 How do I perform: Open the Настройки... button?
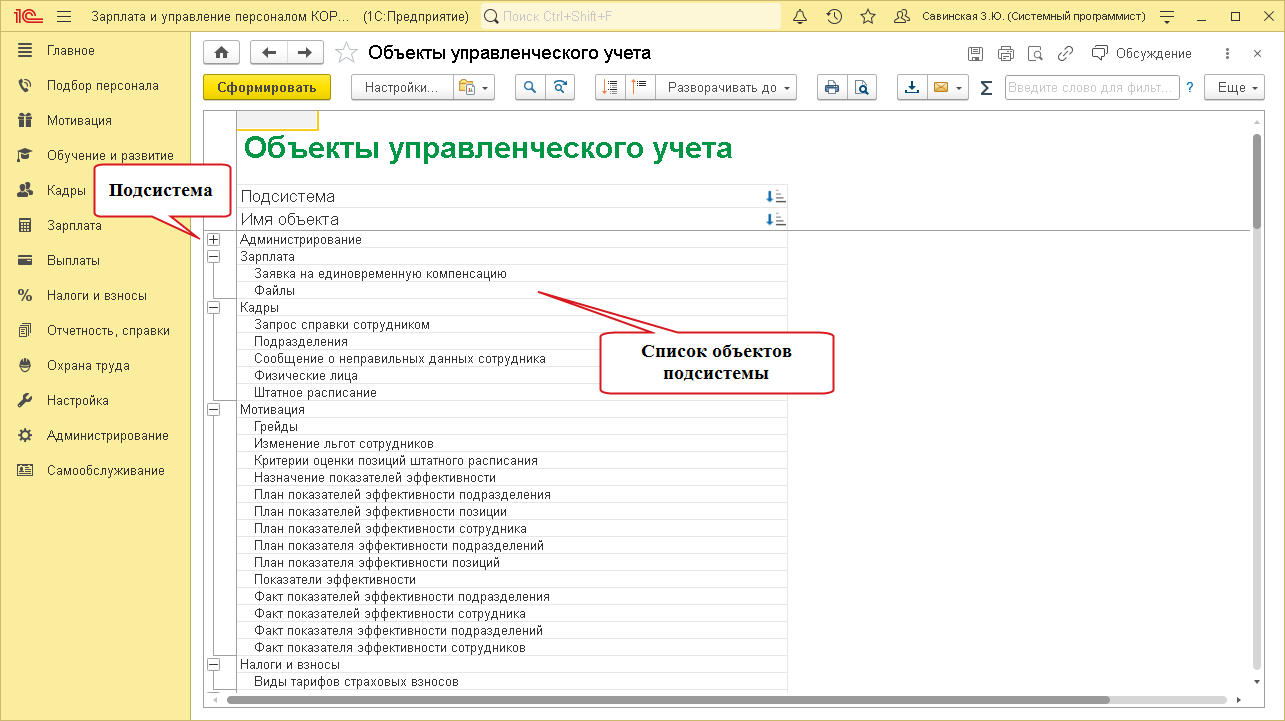click(x=401, y=88)
